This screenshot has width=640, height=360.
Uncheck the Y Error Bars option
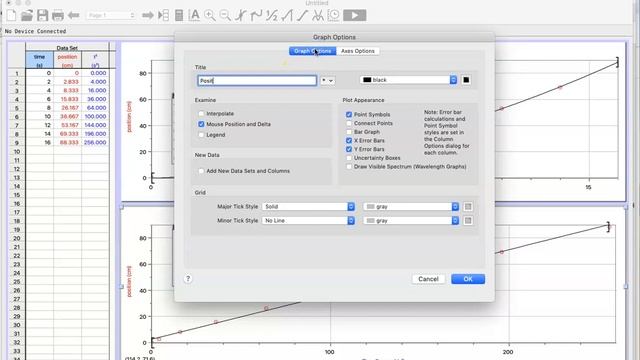point(349,149)
